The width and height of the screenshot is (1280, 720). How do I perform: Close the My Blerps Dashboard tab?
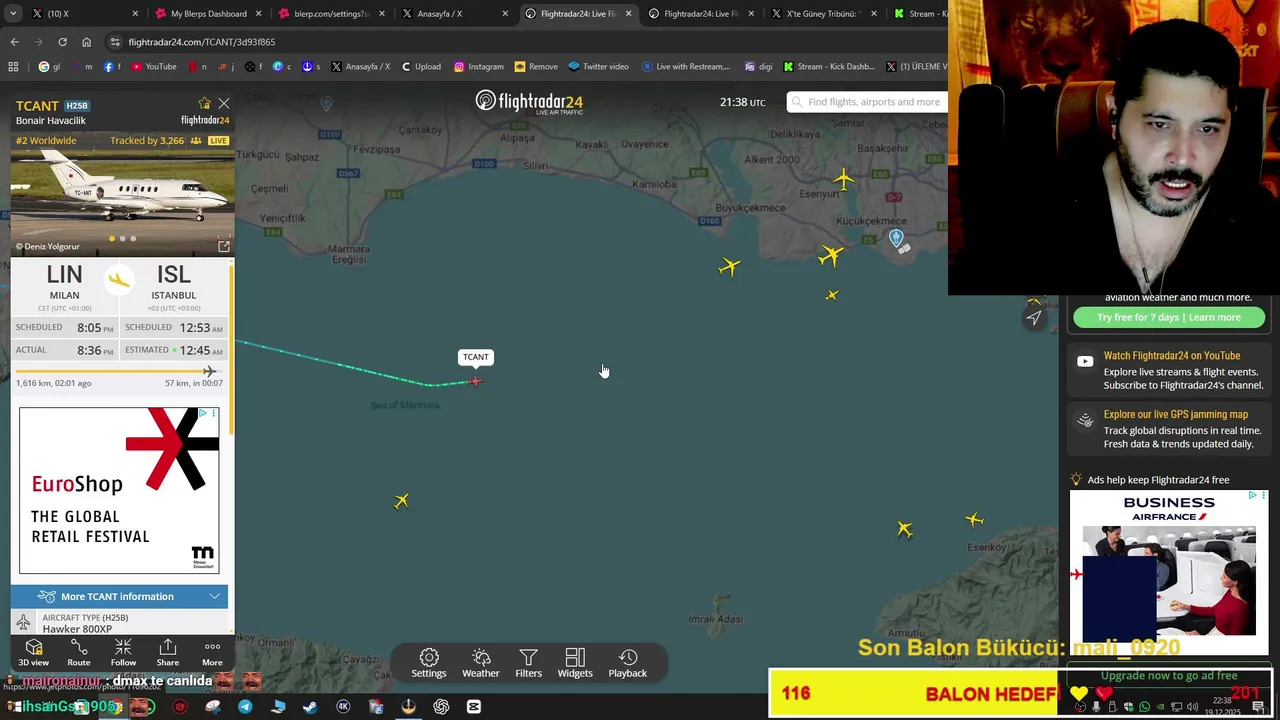tap(259, 14)
